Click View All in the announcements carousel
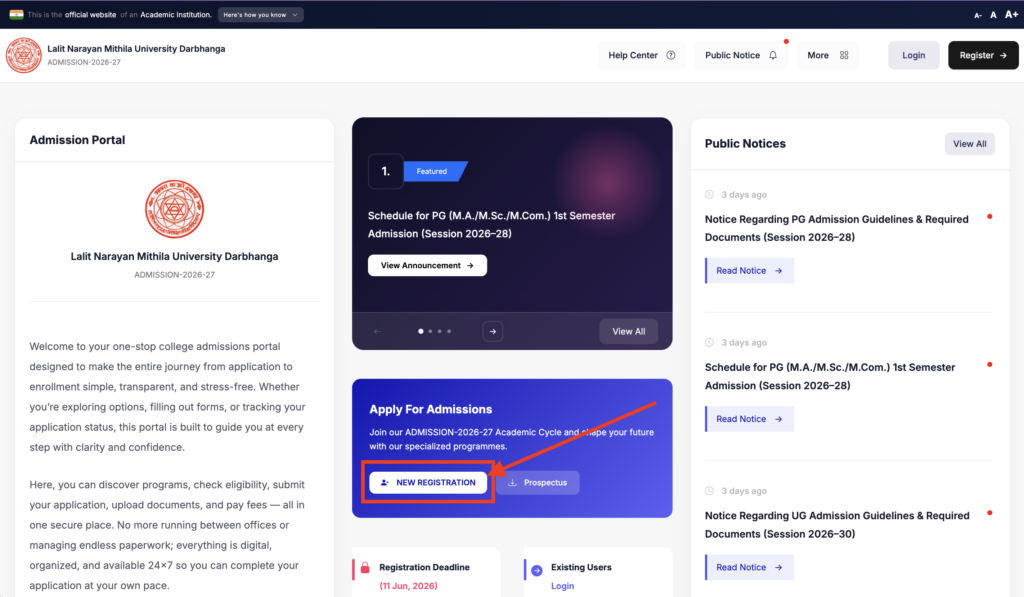Screen dimensions: 1024x597 (628, 331)
